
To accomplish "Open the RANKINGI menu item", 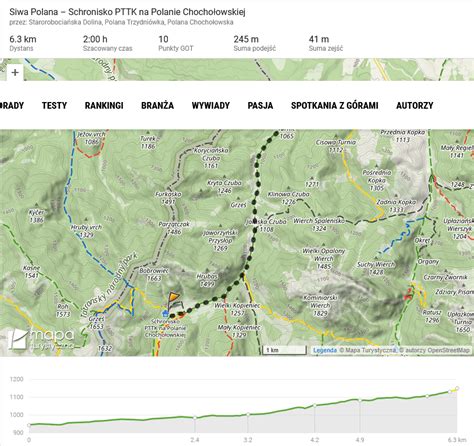I will pyautogui.click(x=104, y=106).
